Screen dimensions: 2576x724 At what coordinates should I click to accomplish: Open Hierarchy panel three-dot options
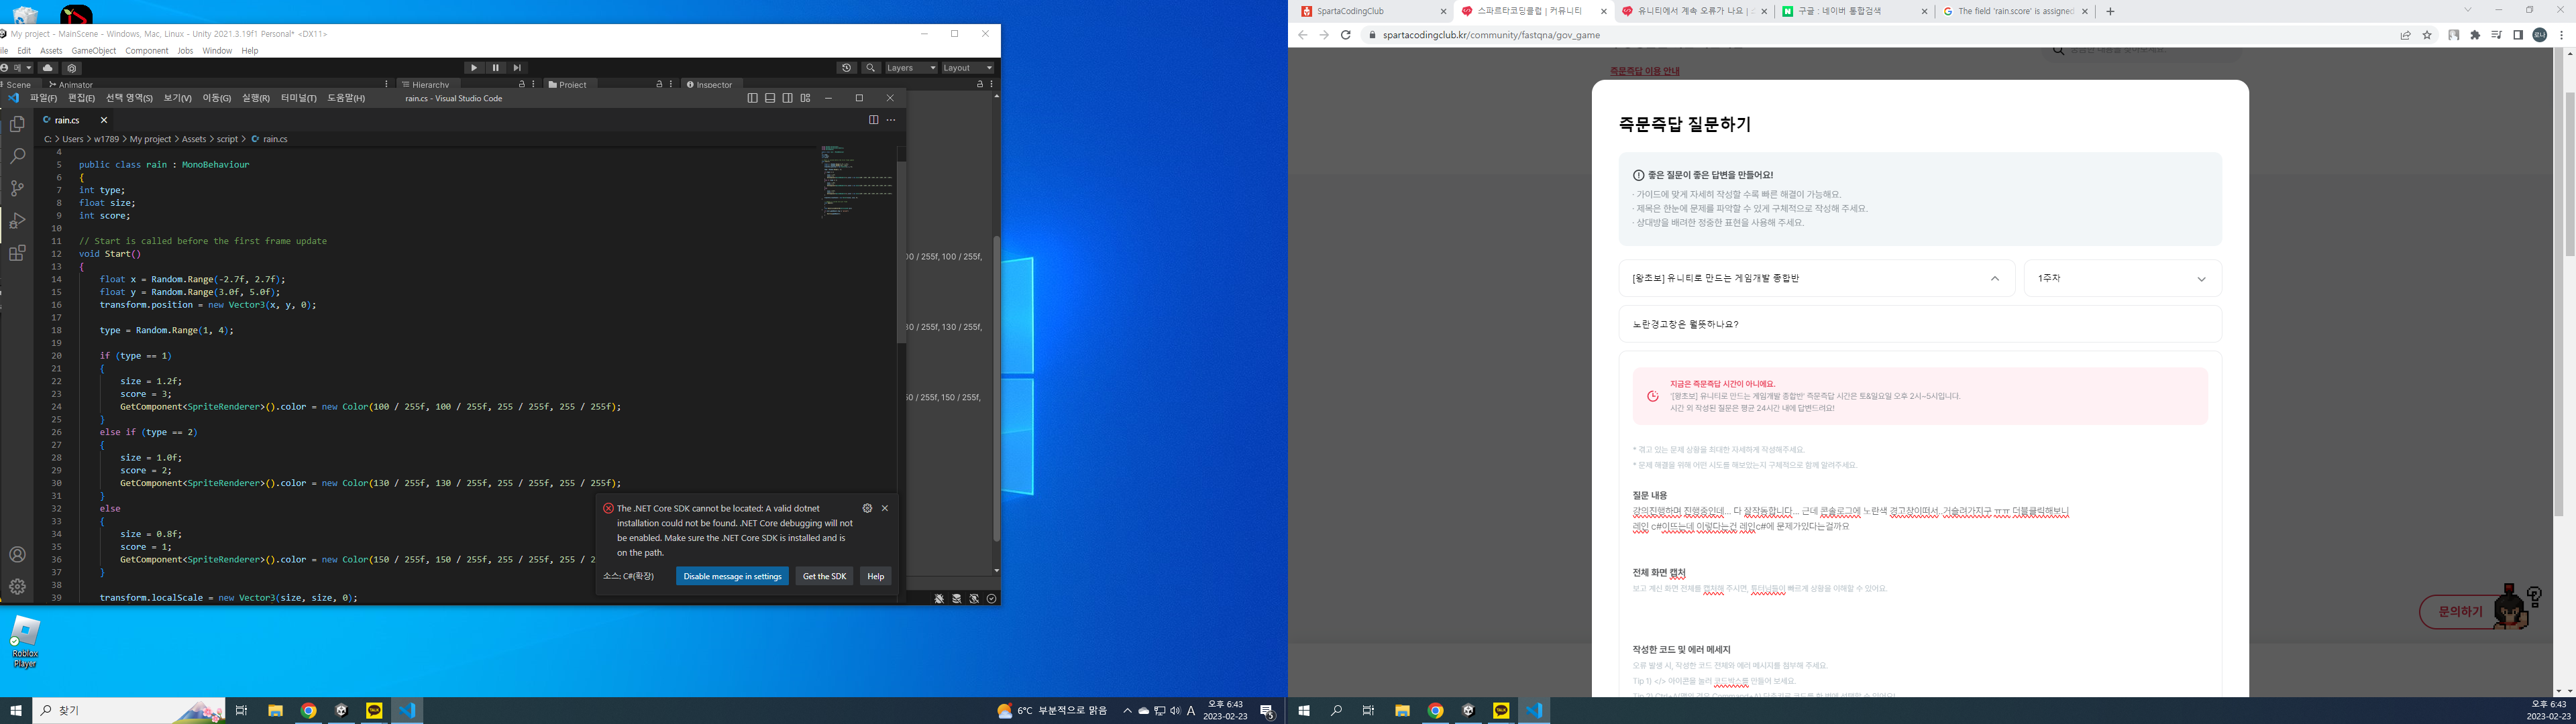[533, 84]
